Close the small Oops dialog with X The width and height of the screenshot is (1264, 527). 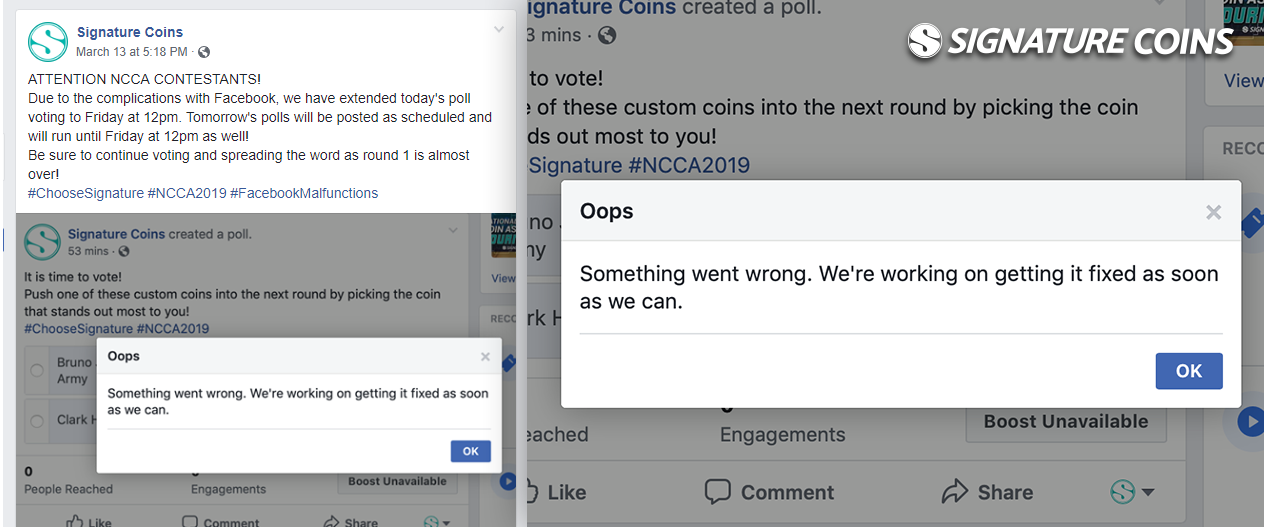[x=485, y=357]
